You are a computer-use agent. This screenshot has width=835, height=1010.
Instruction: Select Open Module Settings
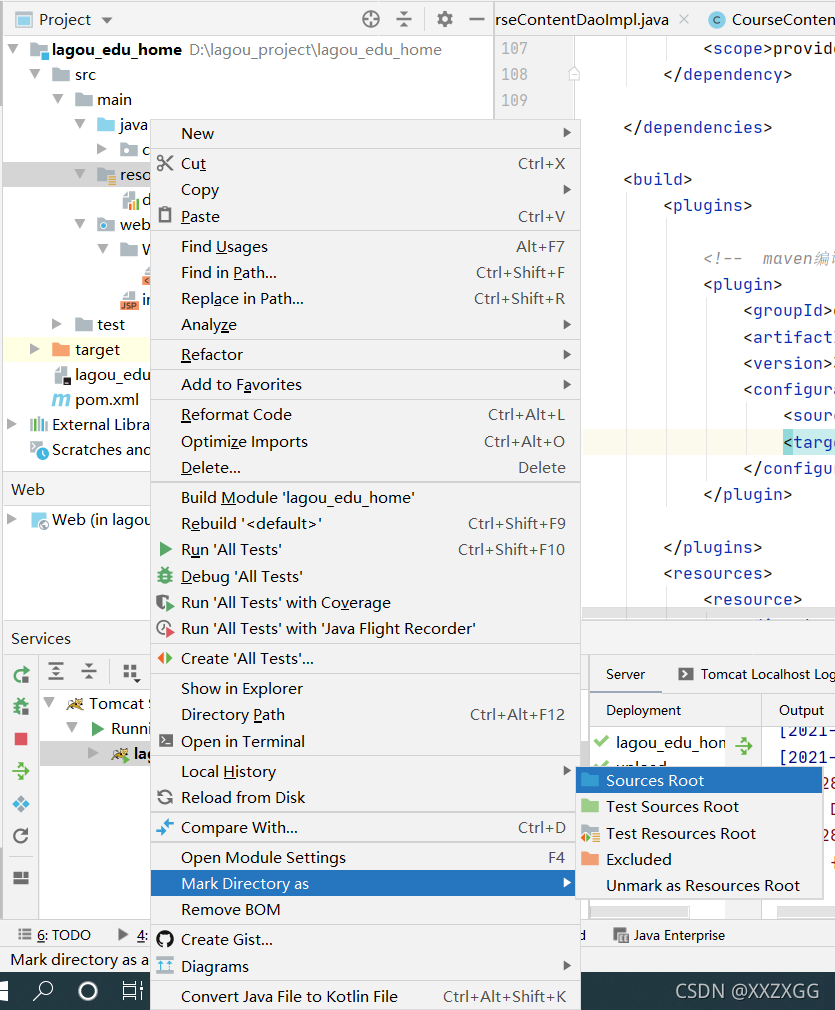(x=365, y=857)
